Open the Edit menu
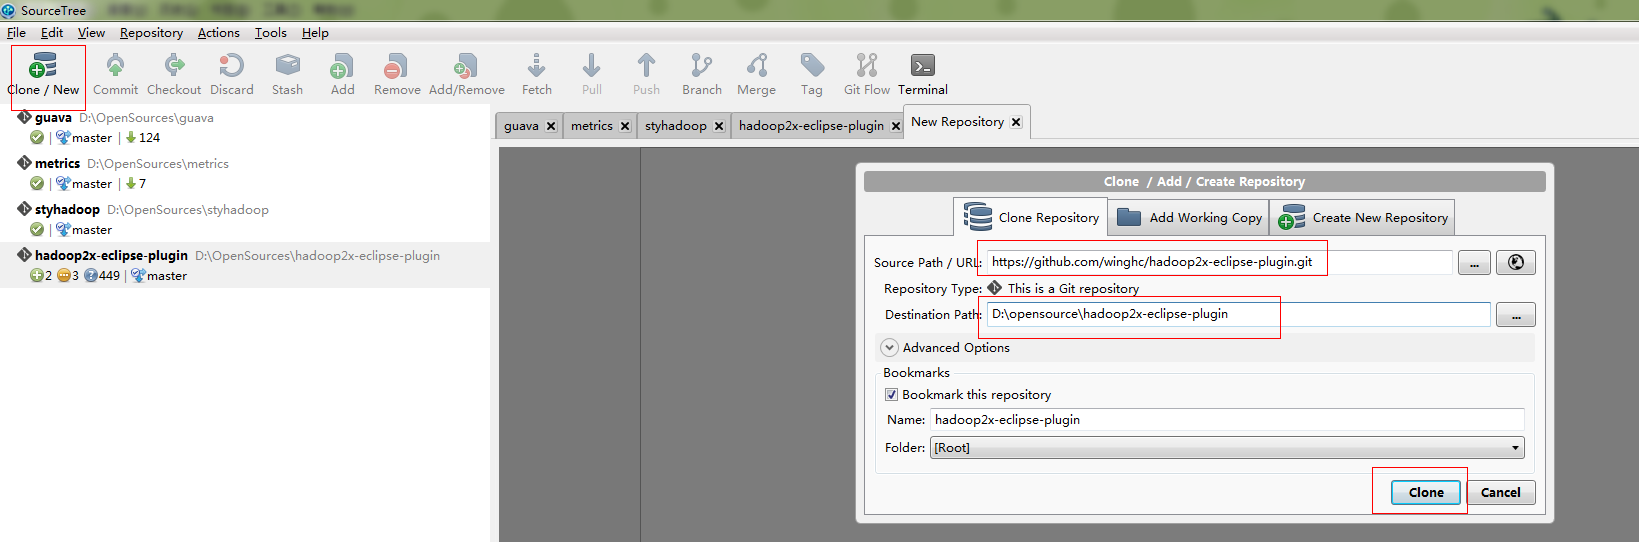 click(52, 33)
